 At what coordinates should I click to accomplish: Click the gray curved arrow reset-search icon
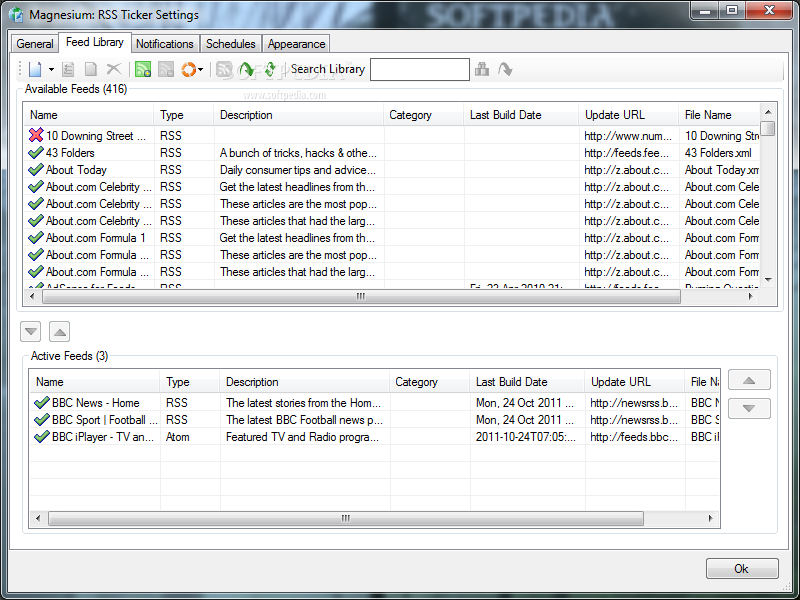pyautogui.click(x=505, y=69)
